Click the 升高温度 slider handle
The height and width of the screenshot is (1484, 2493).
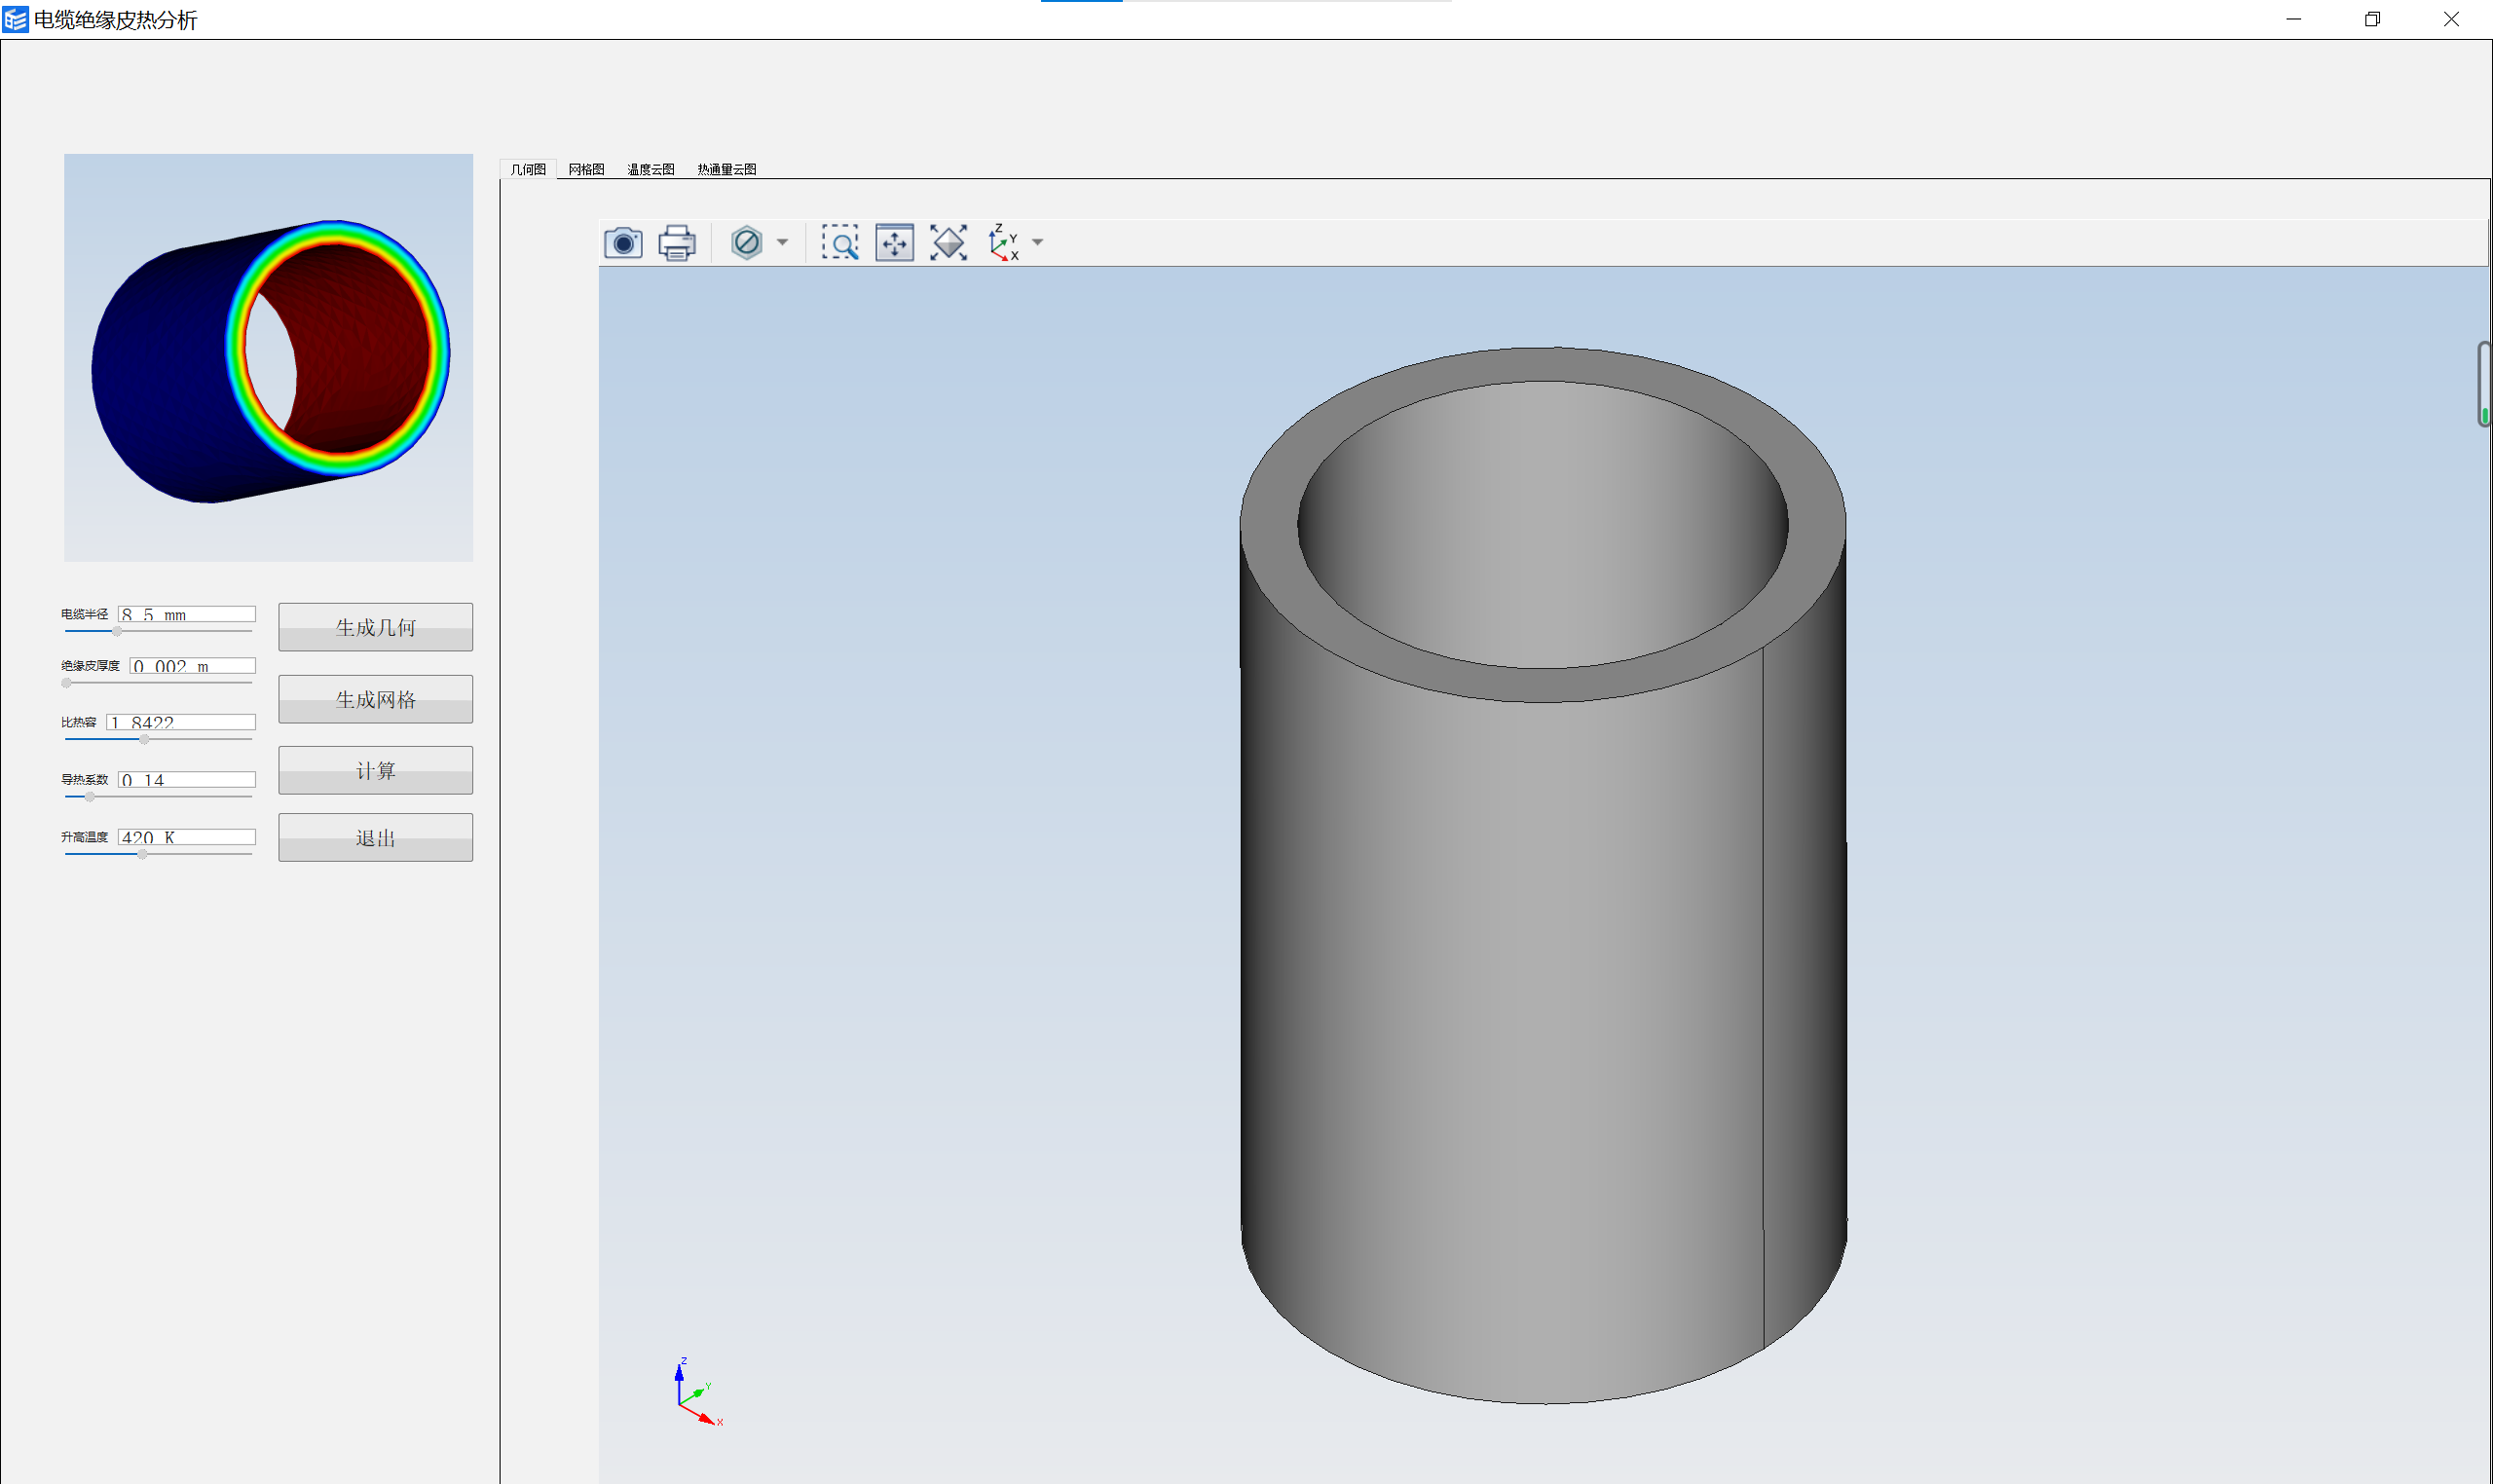coord(143,854)
